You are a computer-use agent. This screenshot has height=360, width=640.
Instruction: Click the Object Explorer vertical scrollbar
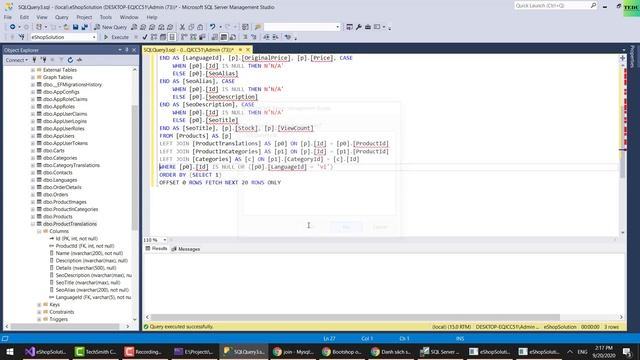135,167
